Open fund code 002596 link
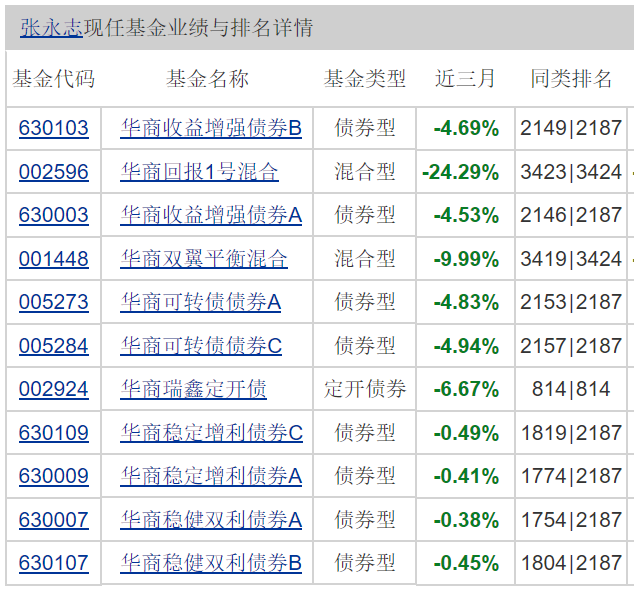Screen dimensions: 634x601 [54, 172]
